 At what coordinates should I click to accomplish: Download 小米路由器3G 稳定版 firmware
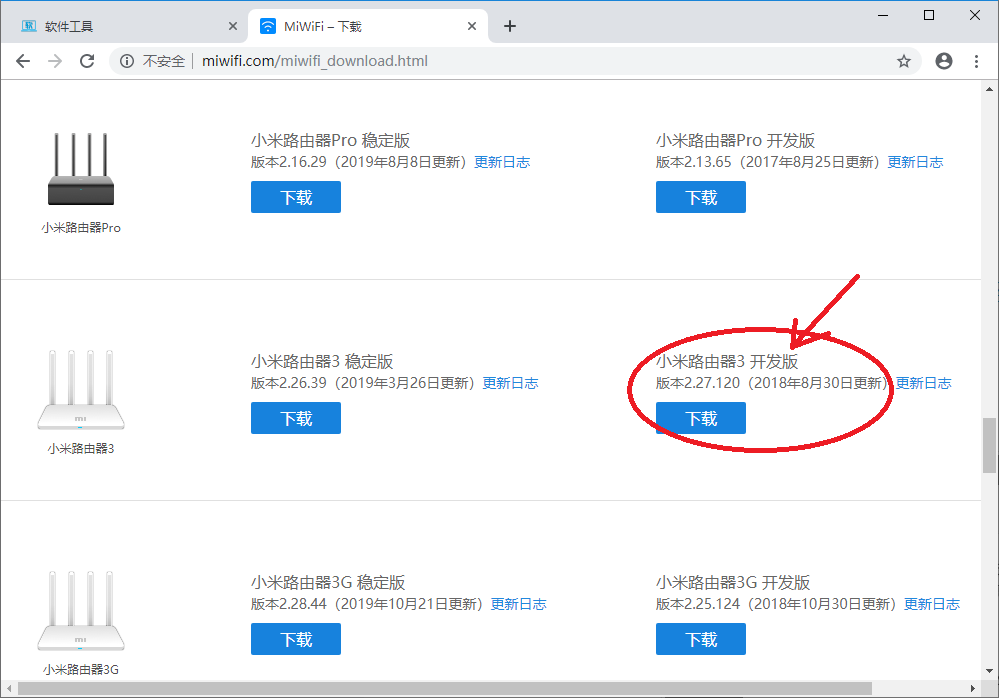click(x=296, y=639)
